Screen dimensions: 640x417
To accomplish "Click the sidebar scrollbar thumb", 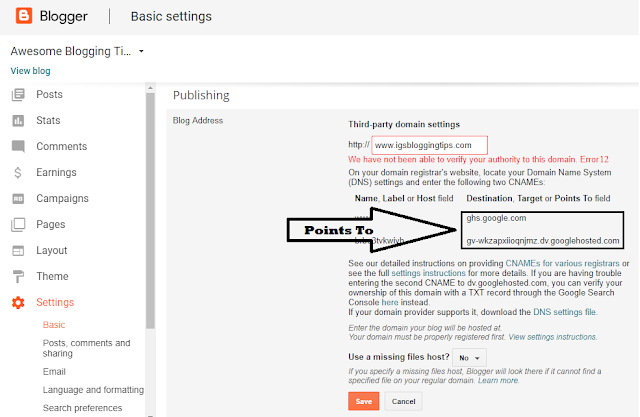I will [150, 211].
